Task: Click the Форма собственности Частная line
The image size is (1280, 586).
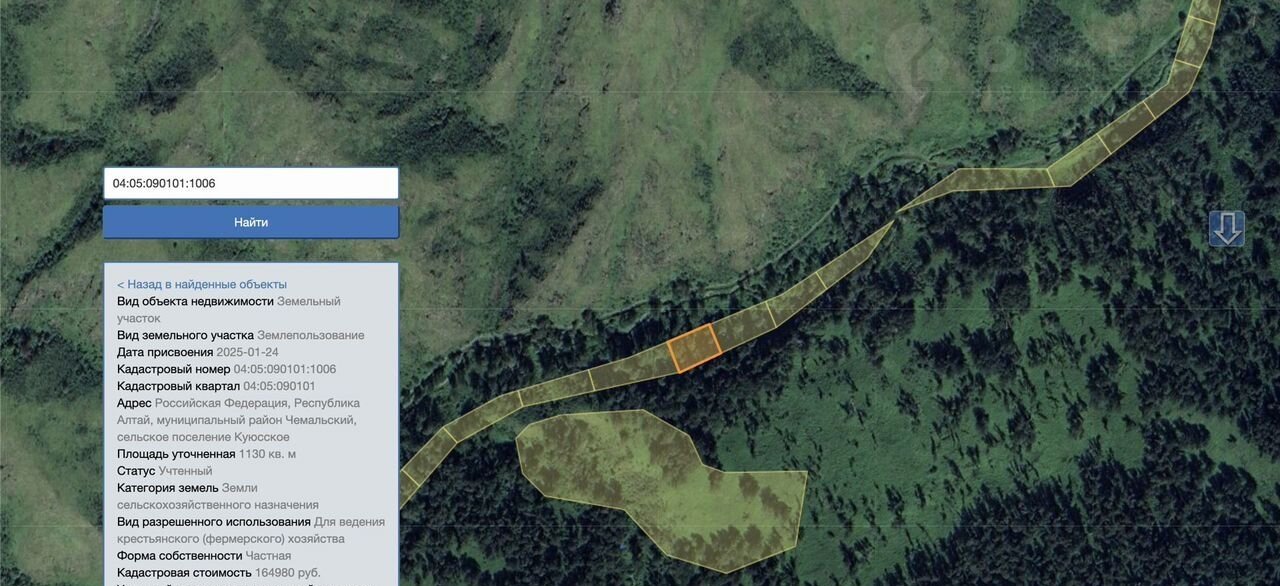Action: click(x=204, y=556)
